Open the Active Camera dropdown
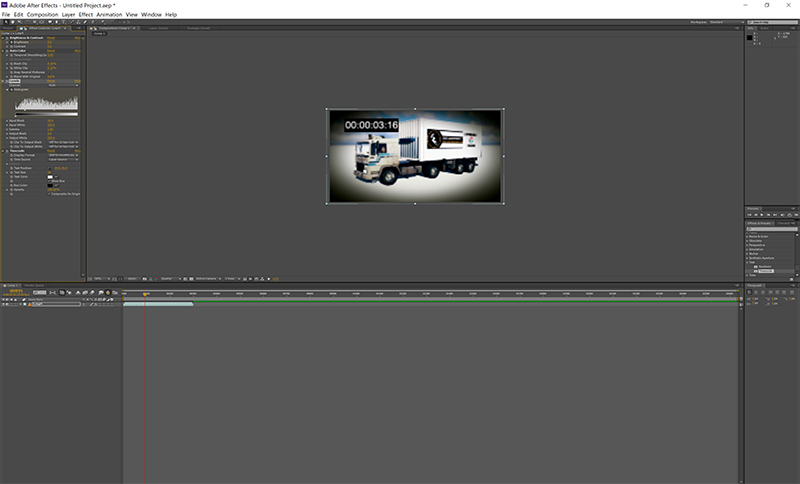This screenshot has width=800, height=484. (209, 279)
